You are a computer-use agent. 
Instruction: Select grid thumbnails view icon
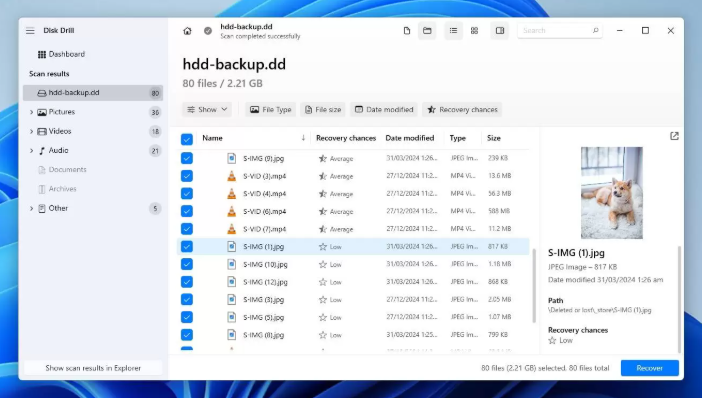point(475,30)
